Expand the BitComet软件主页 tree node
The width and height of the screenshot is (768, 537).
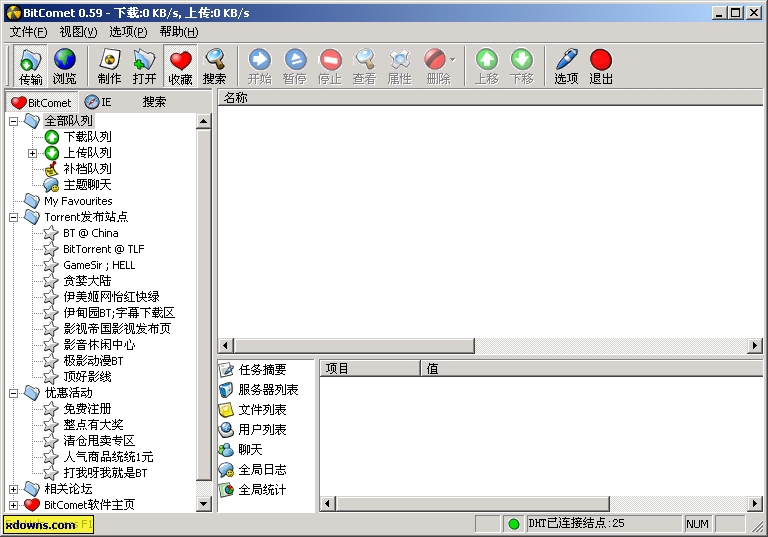click(14, 505)
